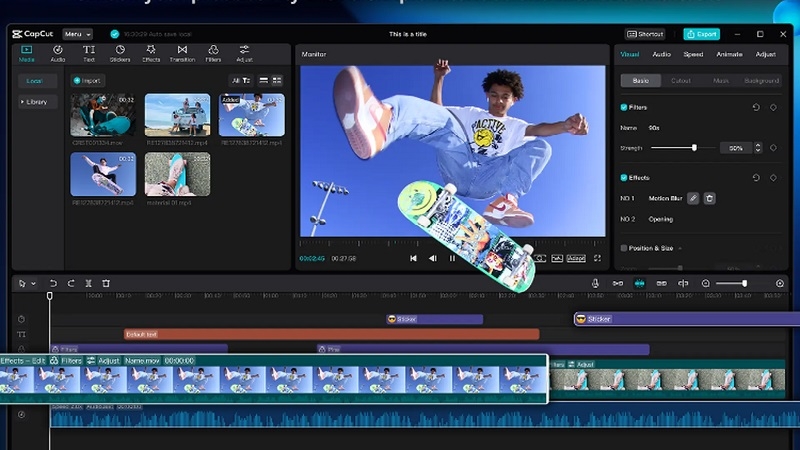800x450 pixels.
Task: Pause playback in the Monitor
Action: coord(452,258)
